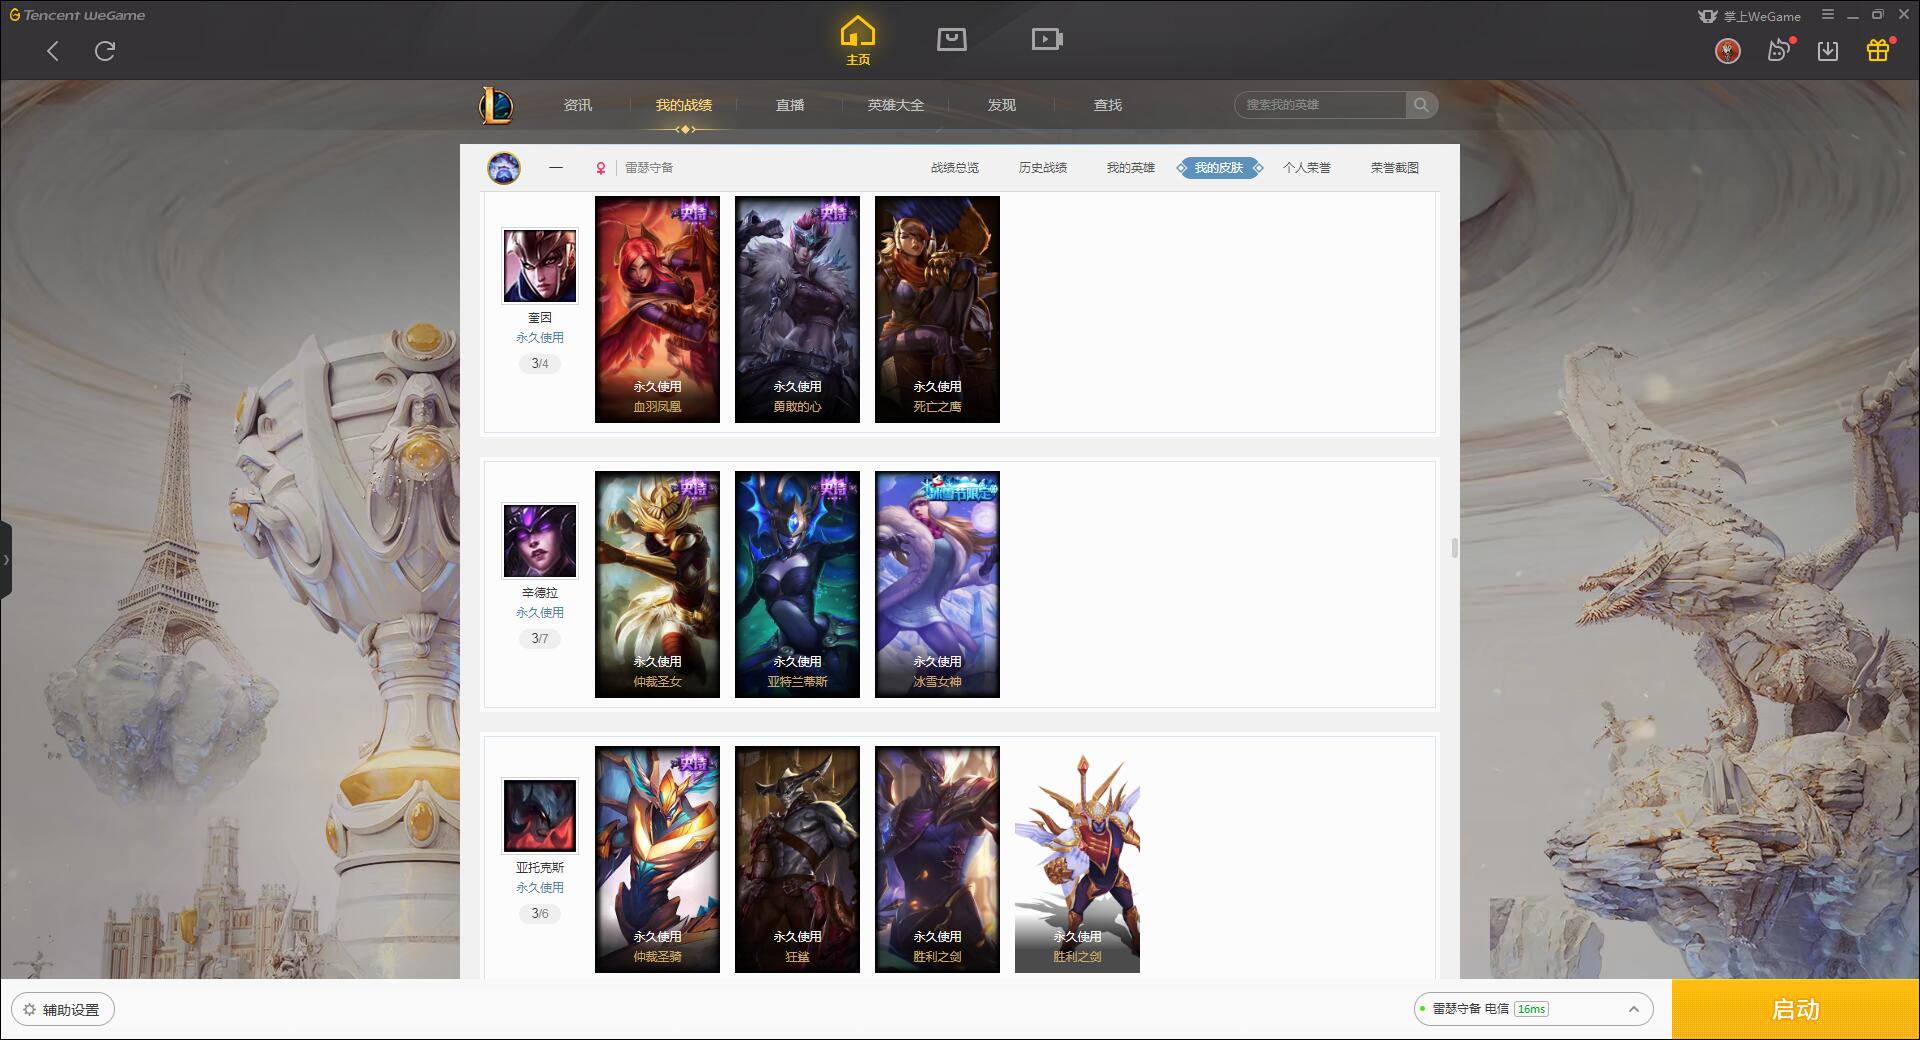Switch to the 查找 tab
1920x1040 pixels.
click(x=1108, y=105)
